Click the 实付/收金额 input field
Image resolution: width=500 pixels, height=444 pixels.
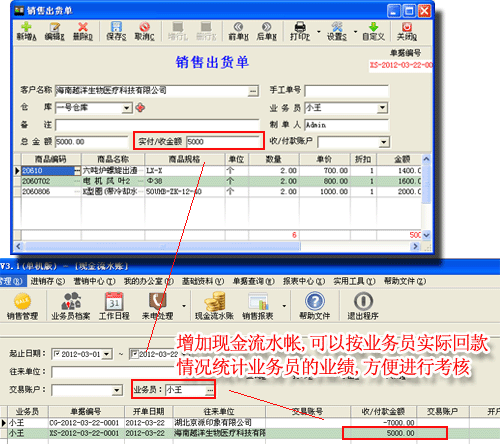tap(223, 142)
